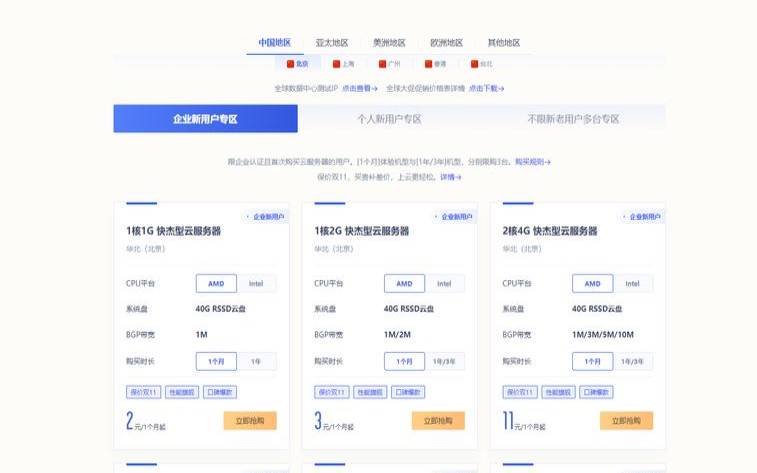Select AMD platform on 2核4G card
The width and height of the screenshot is (757, 473).
point(592,283)
